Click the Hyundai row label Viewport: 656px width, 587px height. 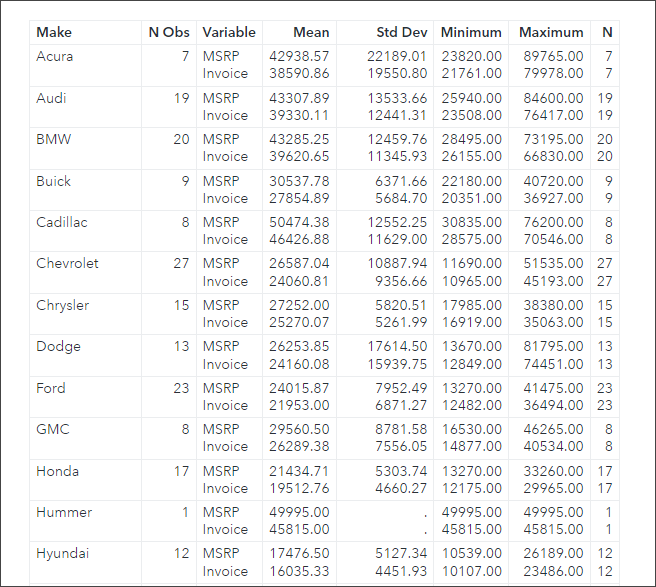click(x=62, y=554)
